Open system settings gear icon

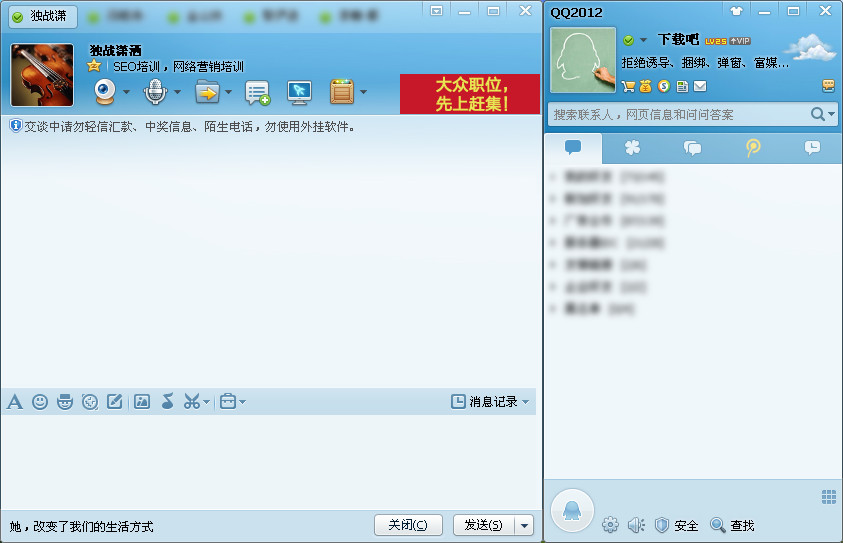(610, 525)
